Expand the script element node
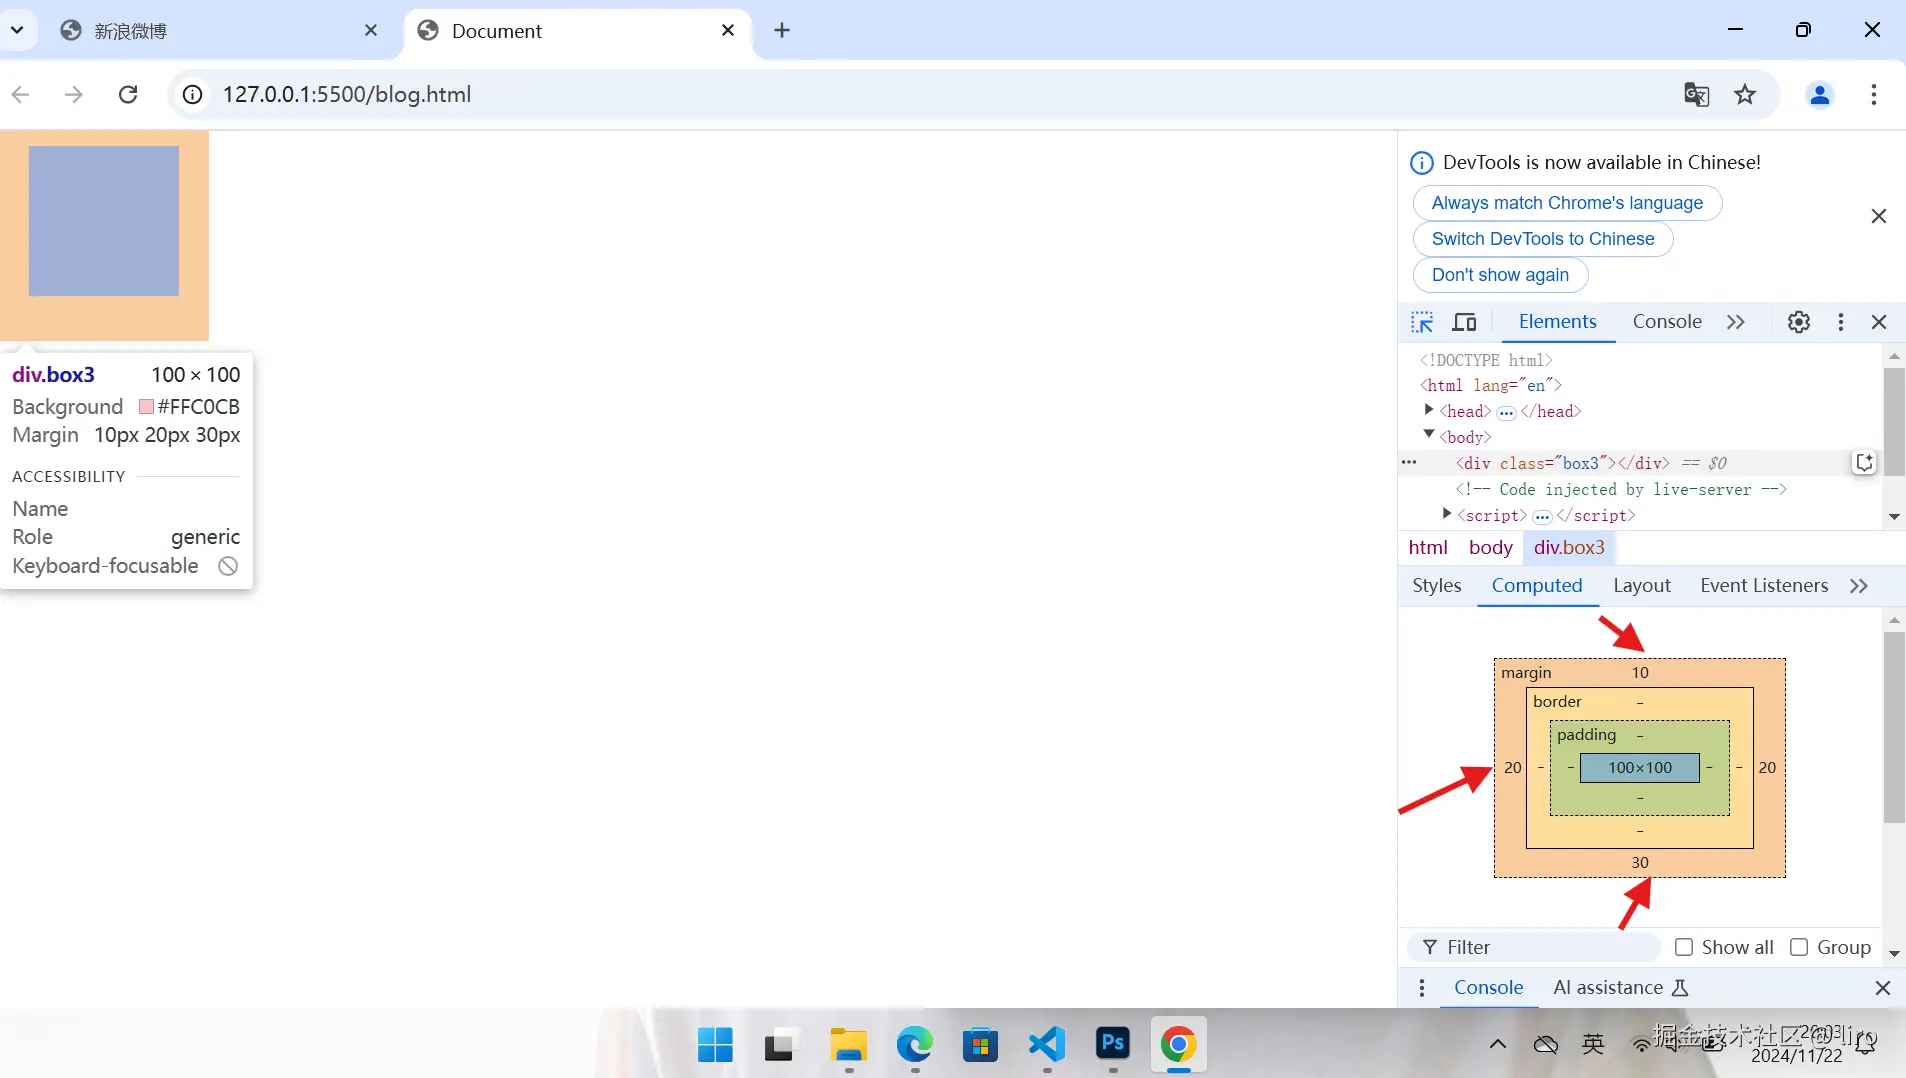 1446,514
